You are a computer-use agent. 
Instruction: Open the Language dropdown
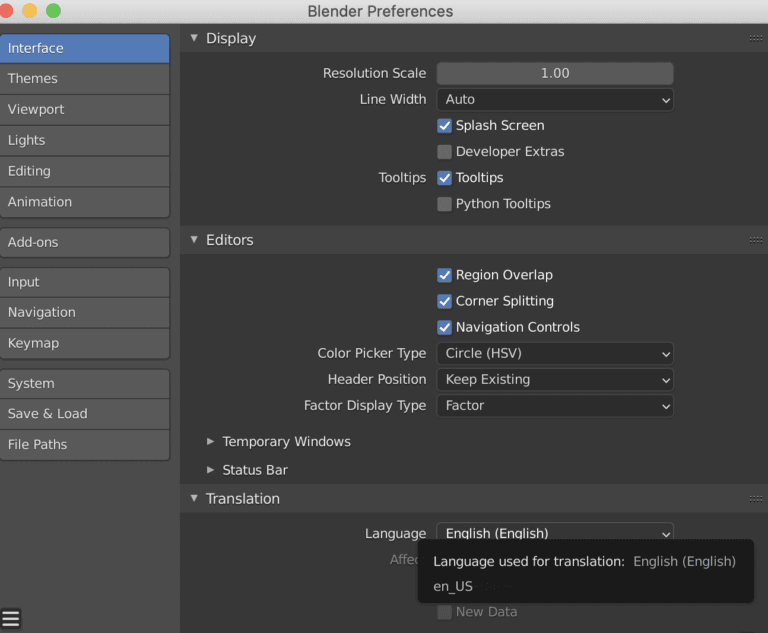tap(555, 532)
